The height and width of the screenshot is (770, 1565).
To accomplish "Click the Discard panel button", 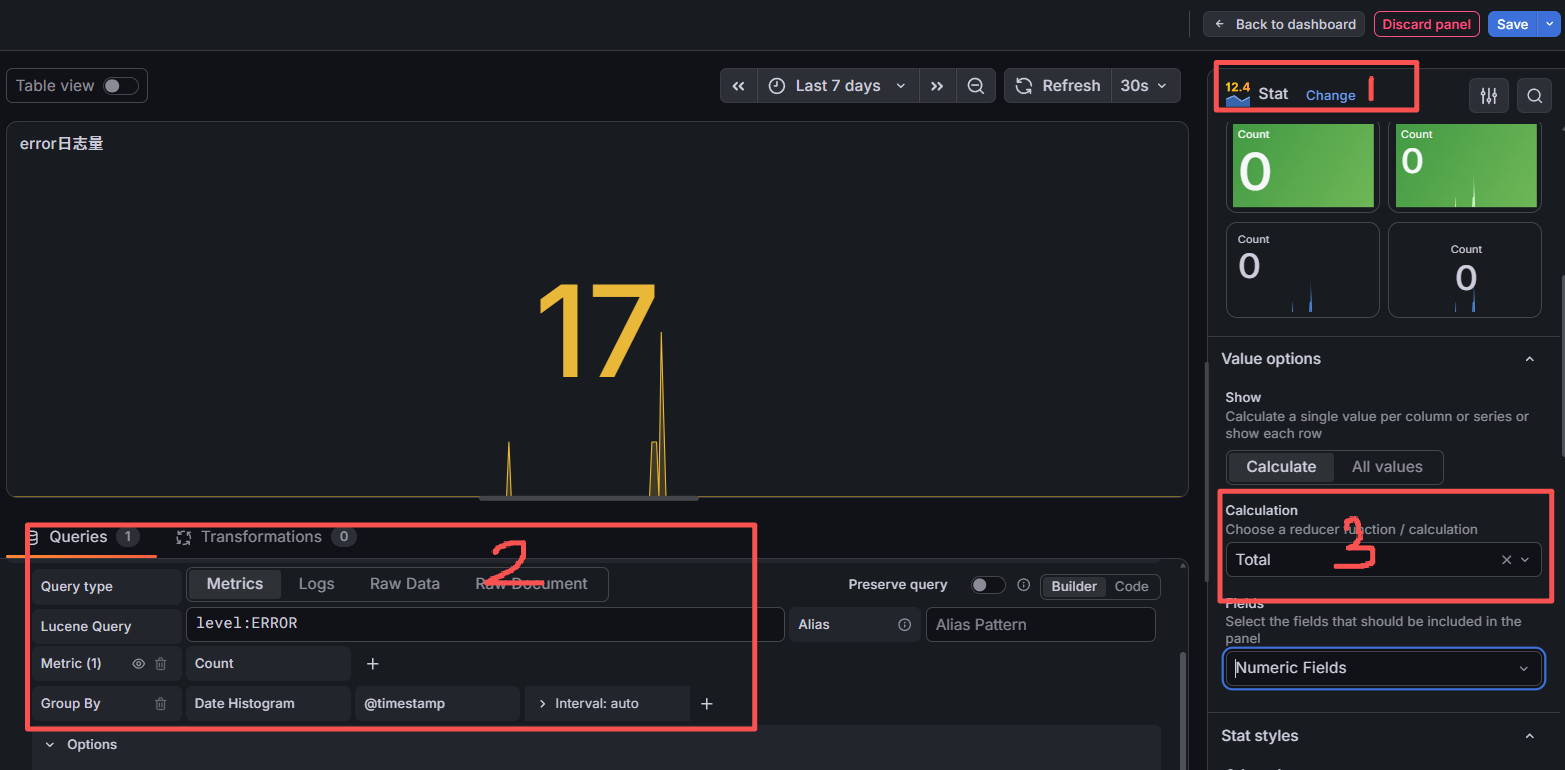I will click(1426, 24).
